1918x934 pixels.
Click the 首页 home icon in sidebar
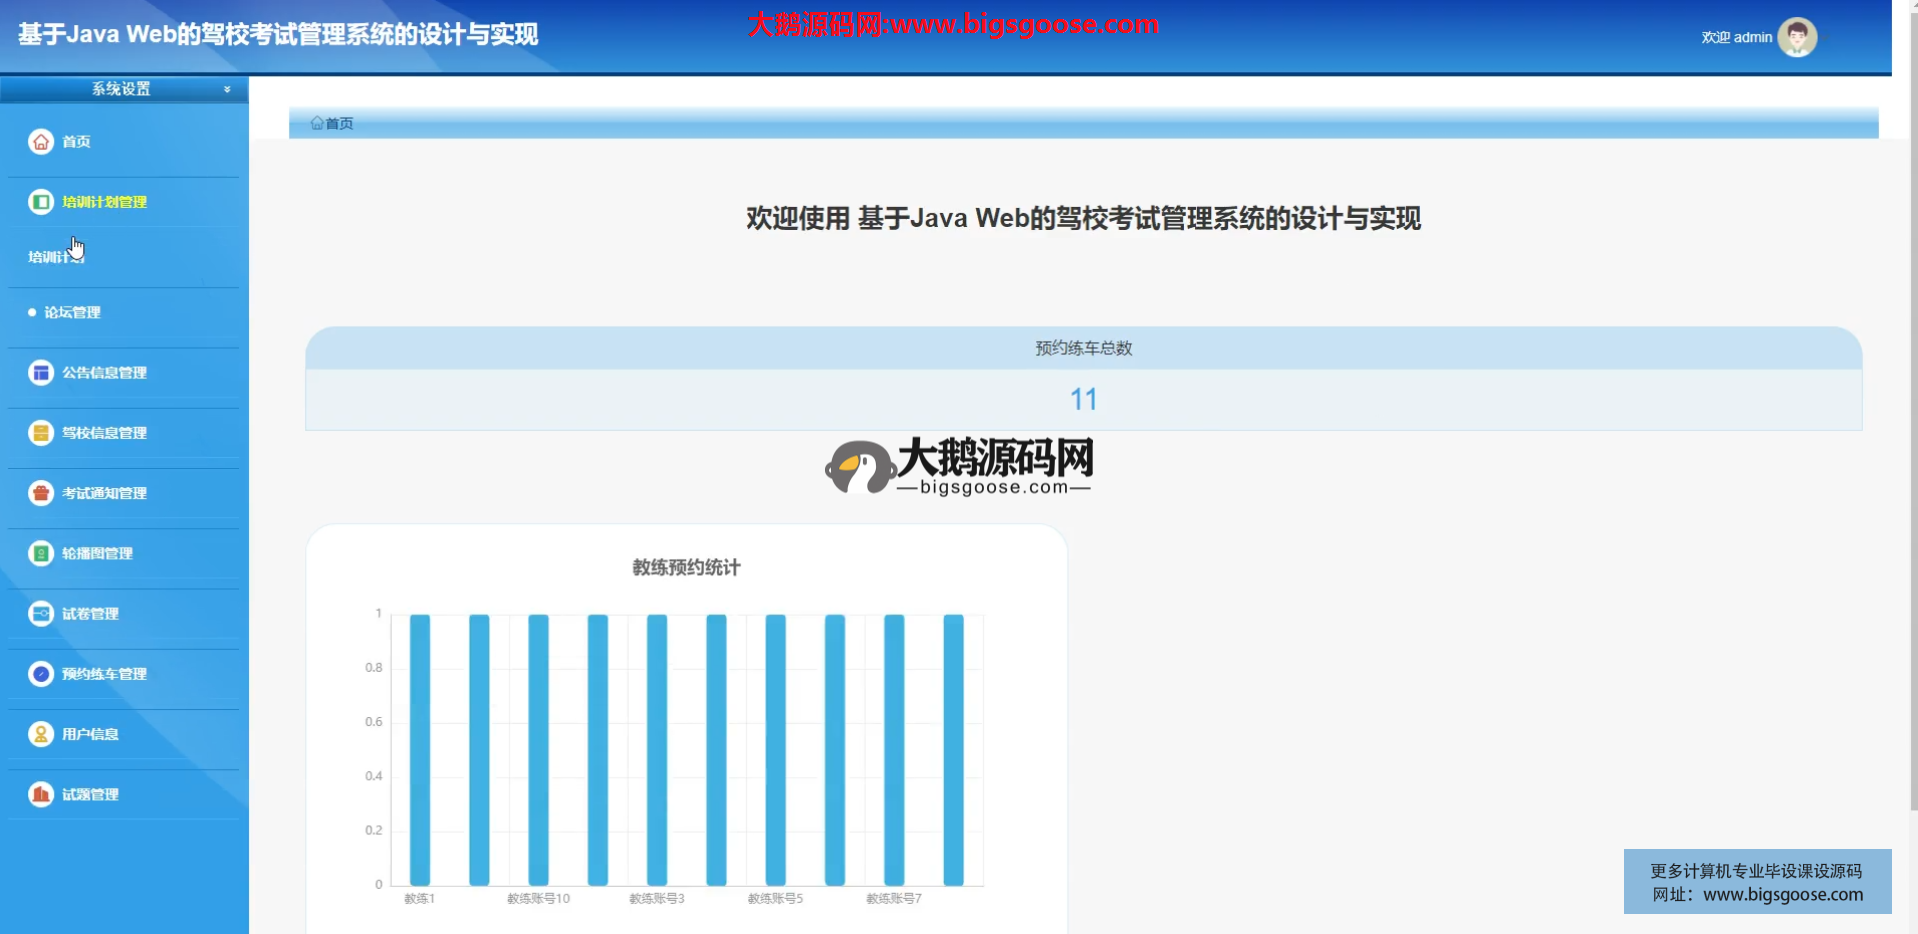[41, 142]
